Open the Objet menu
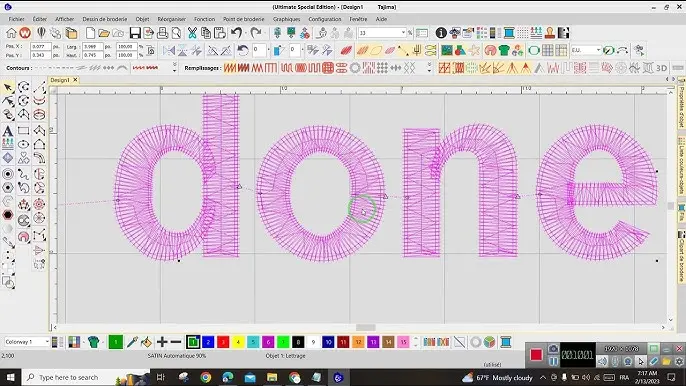Screen dimensions: 686x386 (142, 19)
